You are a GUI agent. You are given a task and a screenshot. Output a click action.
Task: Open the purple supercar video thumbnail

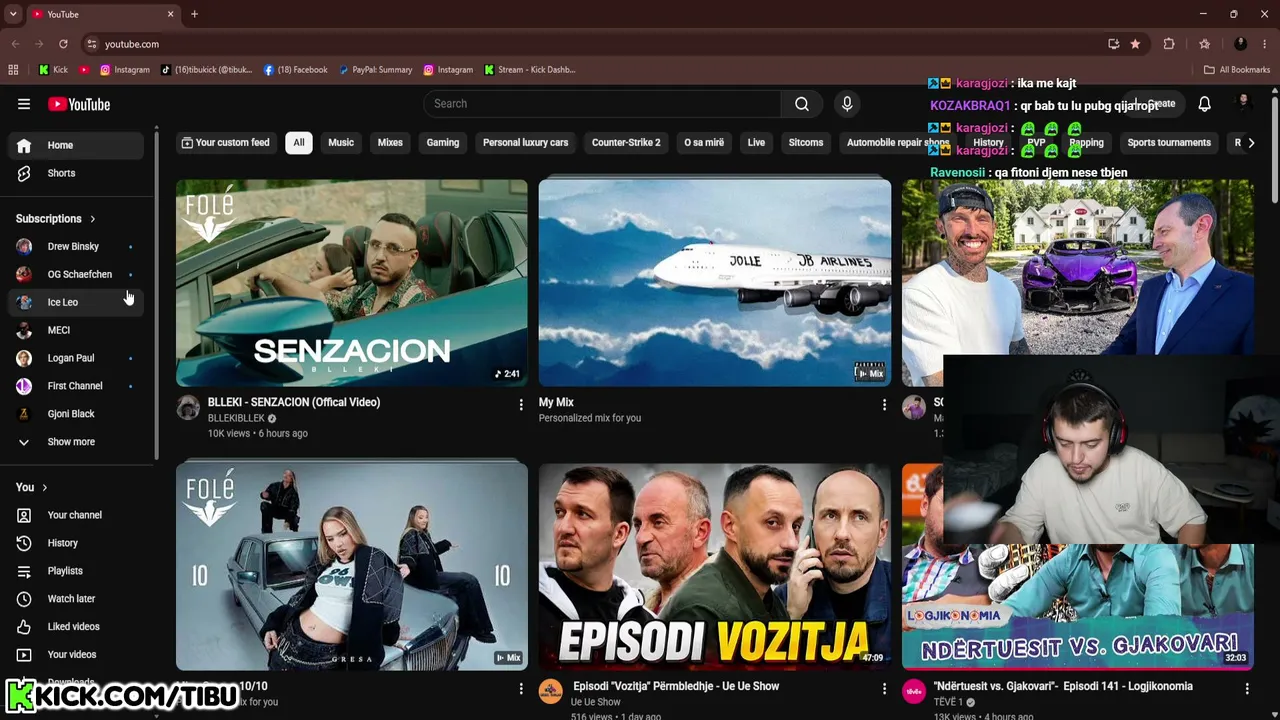click(x=1078, y=268)
